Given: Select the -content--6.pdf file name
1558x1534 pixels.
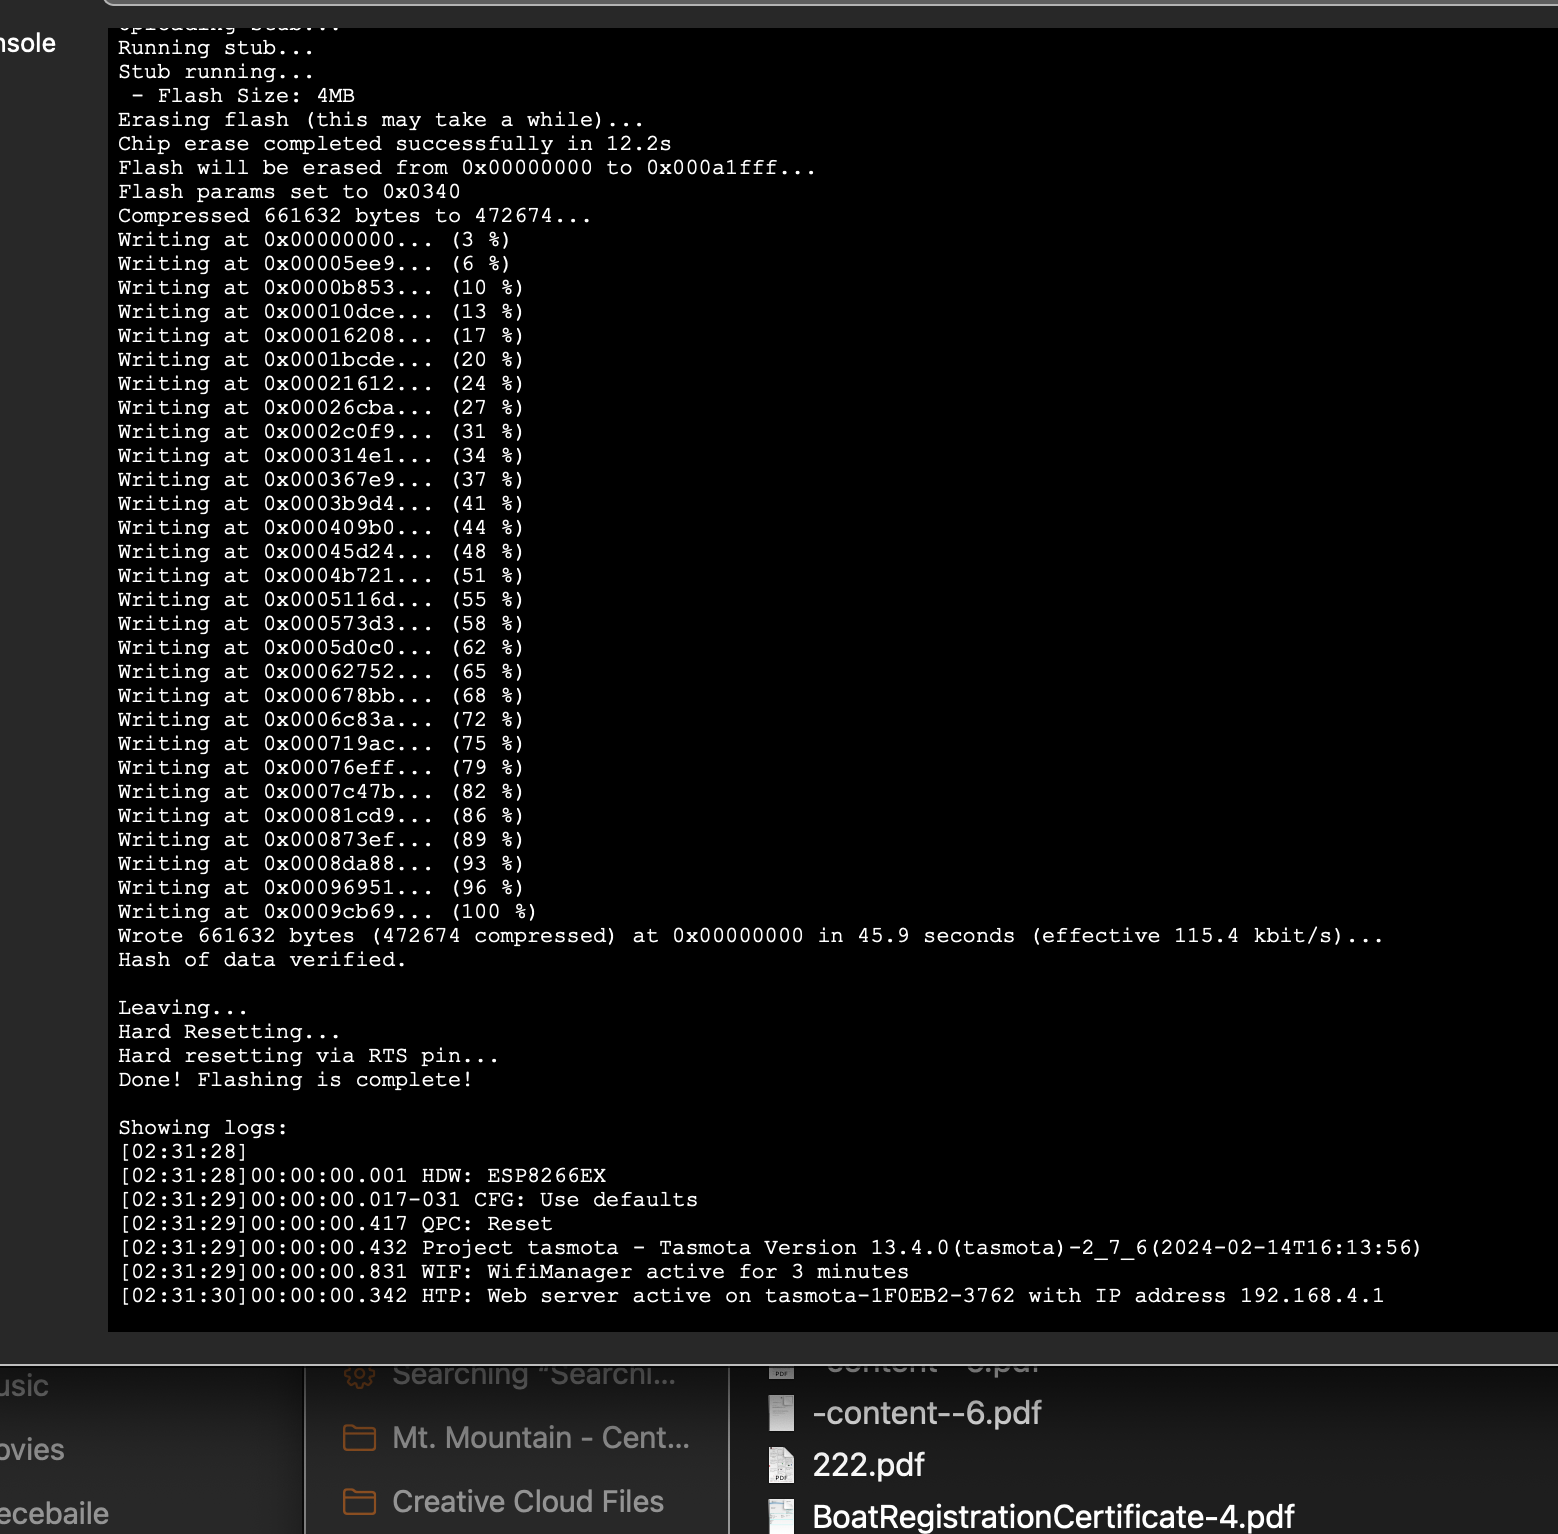Looking at the screenshot, I should tap(926, 1413).
